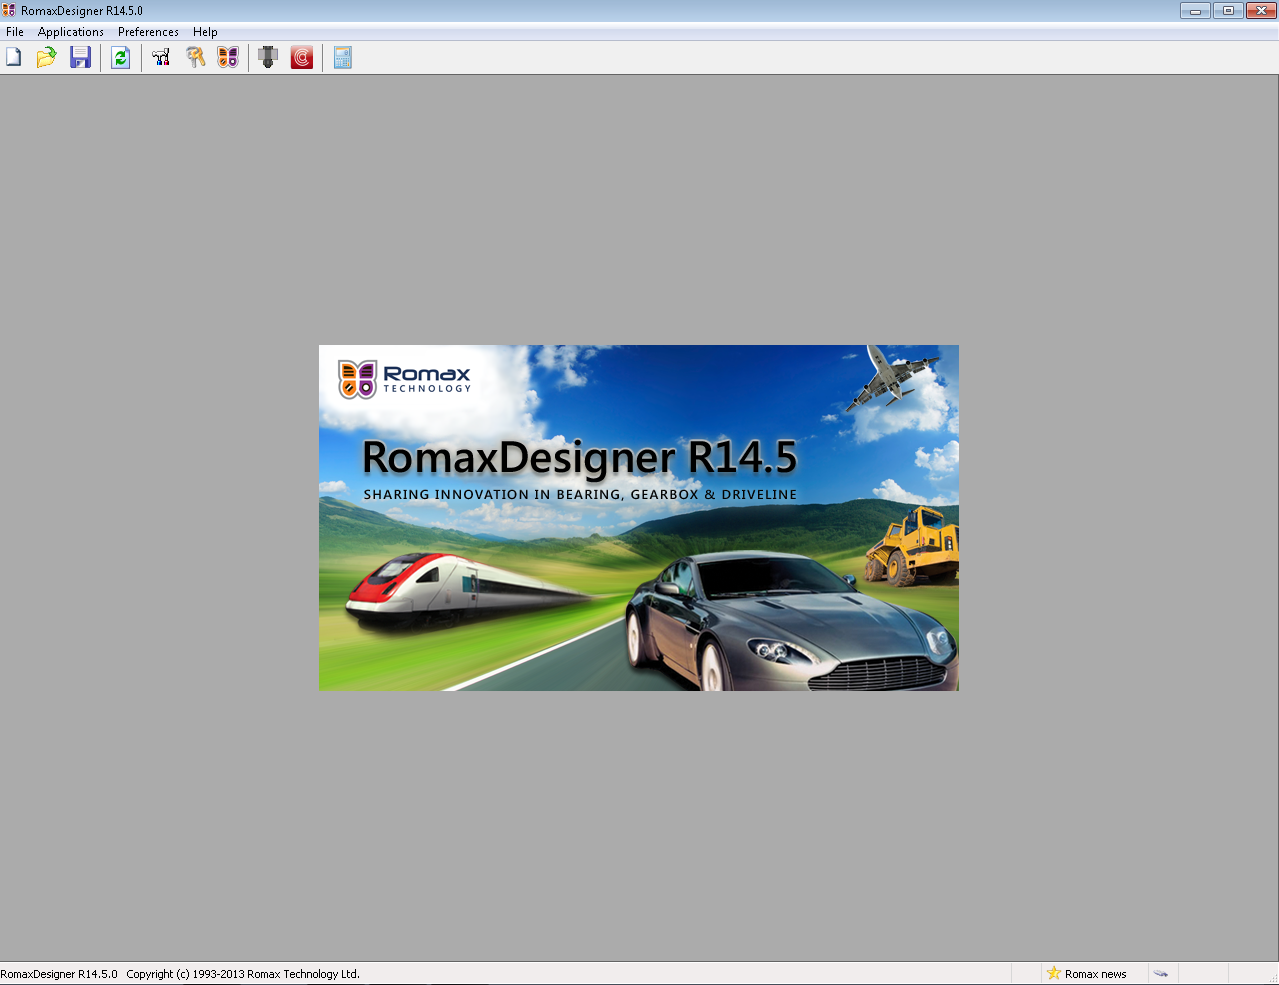Open the File menu
This screenshot has height=985, width=1279.
tap(15, 32)
